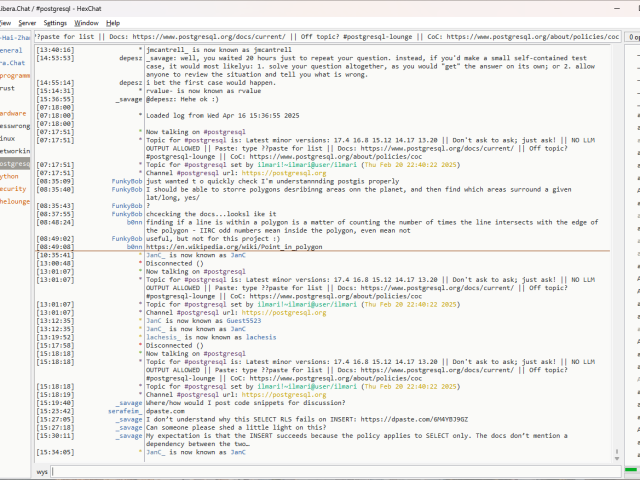Open the Server menu
Viewport: 640px width, 480px height.
27,22
